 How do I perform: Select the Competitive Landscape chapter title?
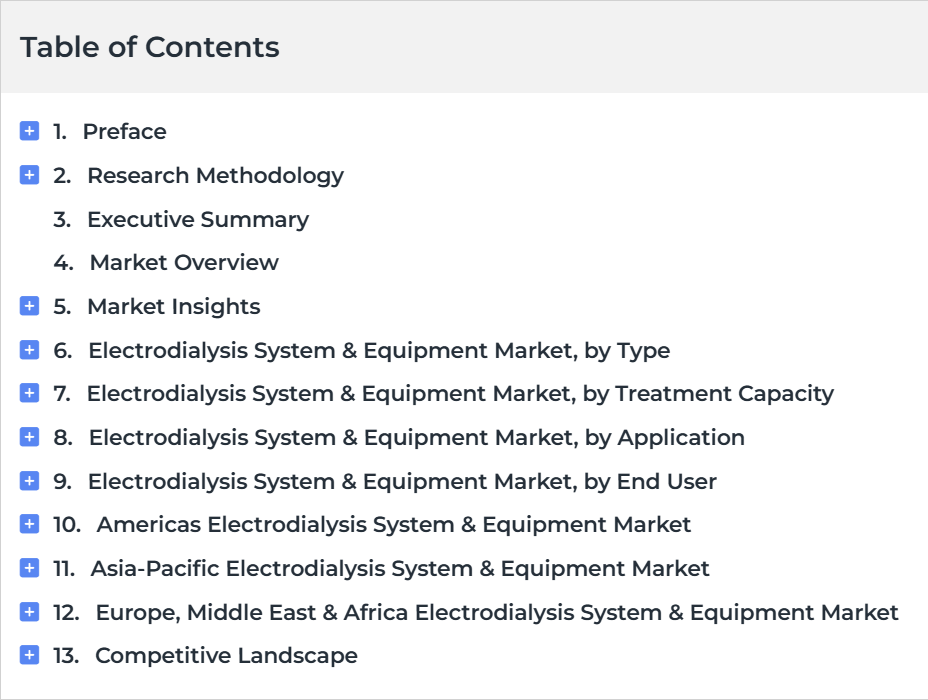[227, 656]
